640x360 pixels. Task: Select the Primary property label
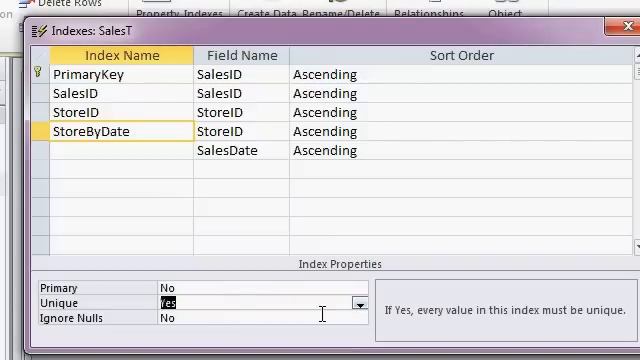click(98, 288)
